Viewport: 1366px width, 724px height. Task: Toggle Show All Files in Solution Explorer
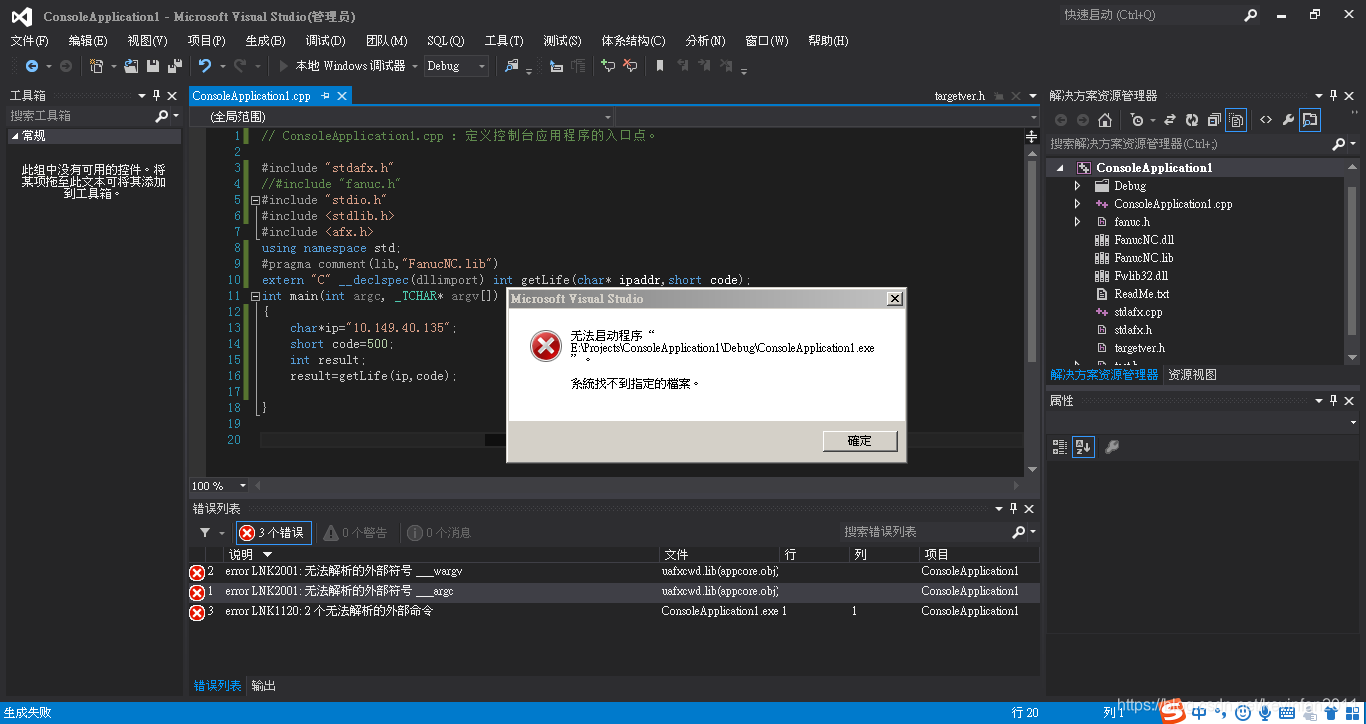click(1236, 120)
